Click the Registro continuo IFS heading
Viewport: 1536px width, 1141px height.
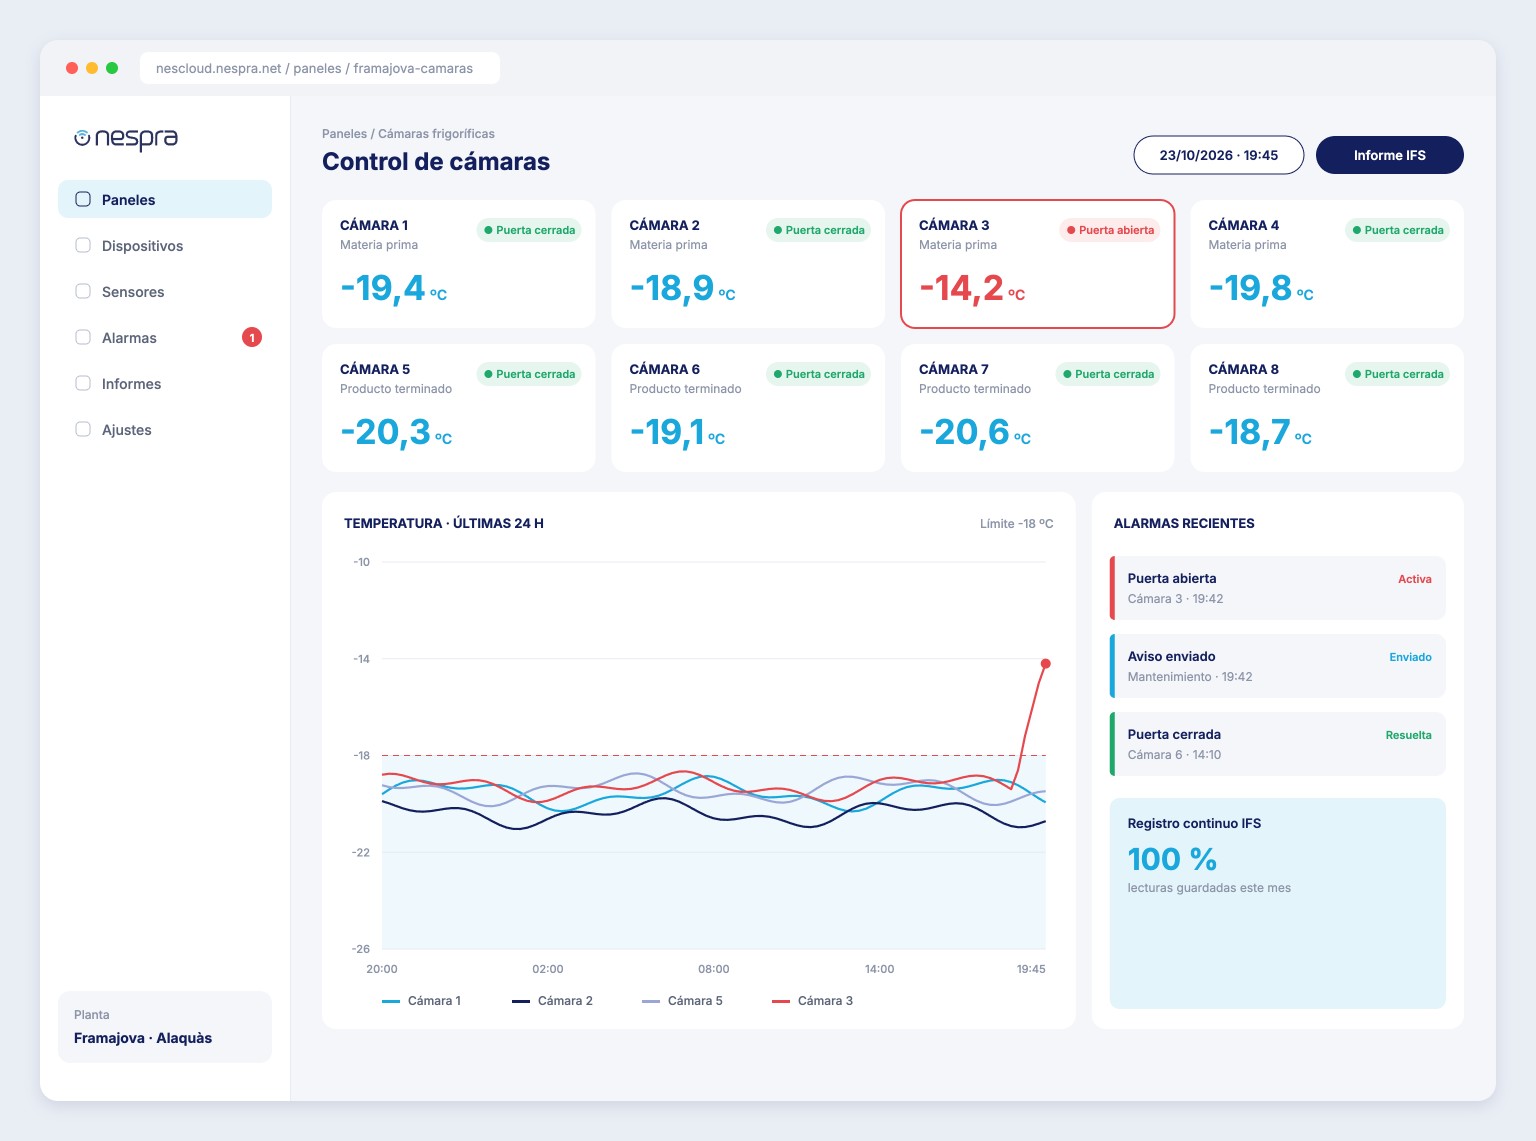coord(1194,824)
